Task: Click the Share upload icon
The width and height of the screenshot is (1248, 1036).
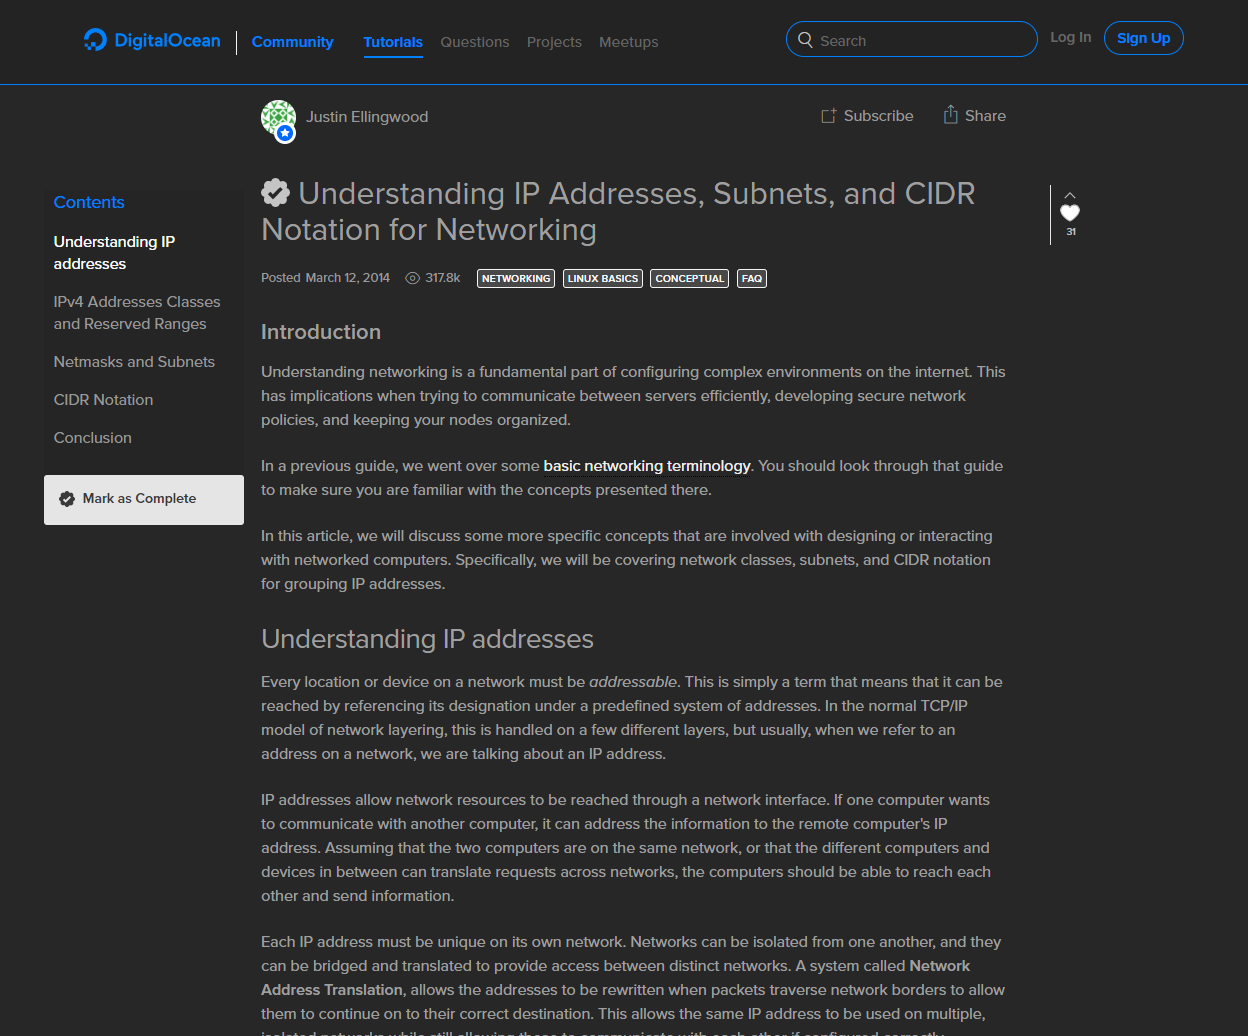Action: click(950, 115)
